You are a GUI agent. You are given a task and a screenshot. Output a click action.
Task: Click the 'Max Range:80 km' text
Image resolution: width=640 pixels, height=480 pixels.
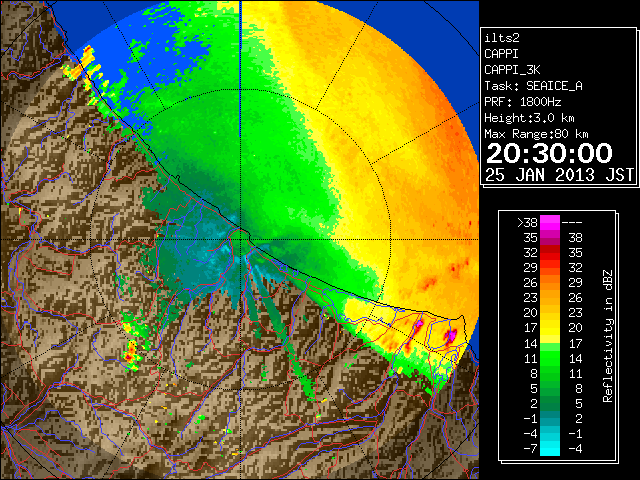[x=536, y=134]
